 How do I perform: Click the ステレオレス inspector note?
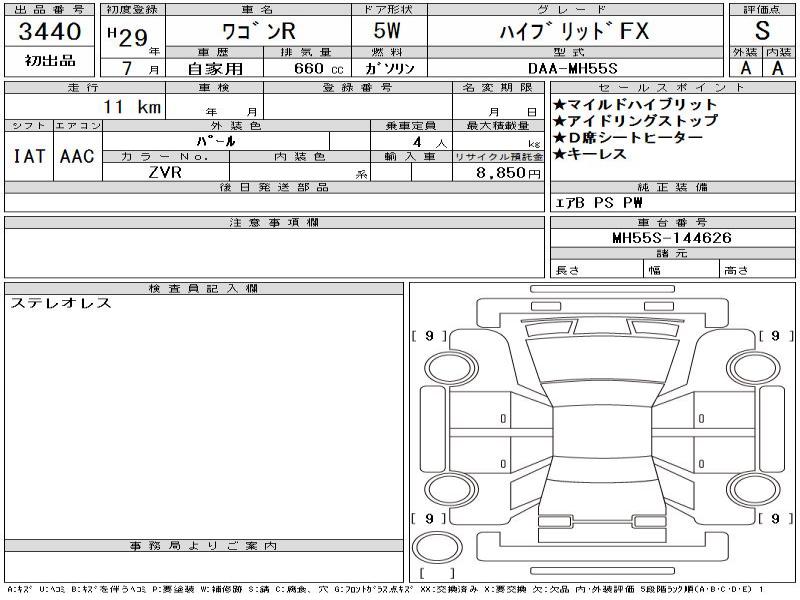click(x=61, y=304)
